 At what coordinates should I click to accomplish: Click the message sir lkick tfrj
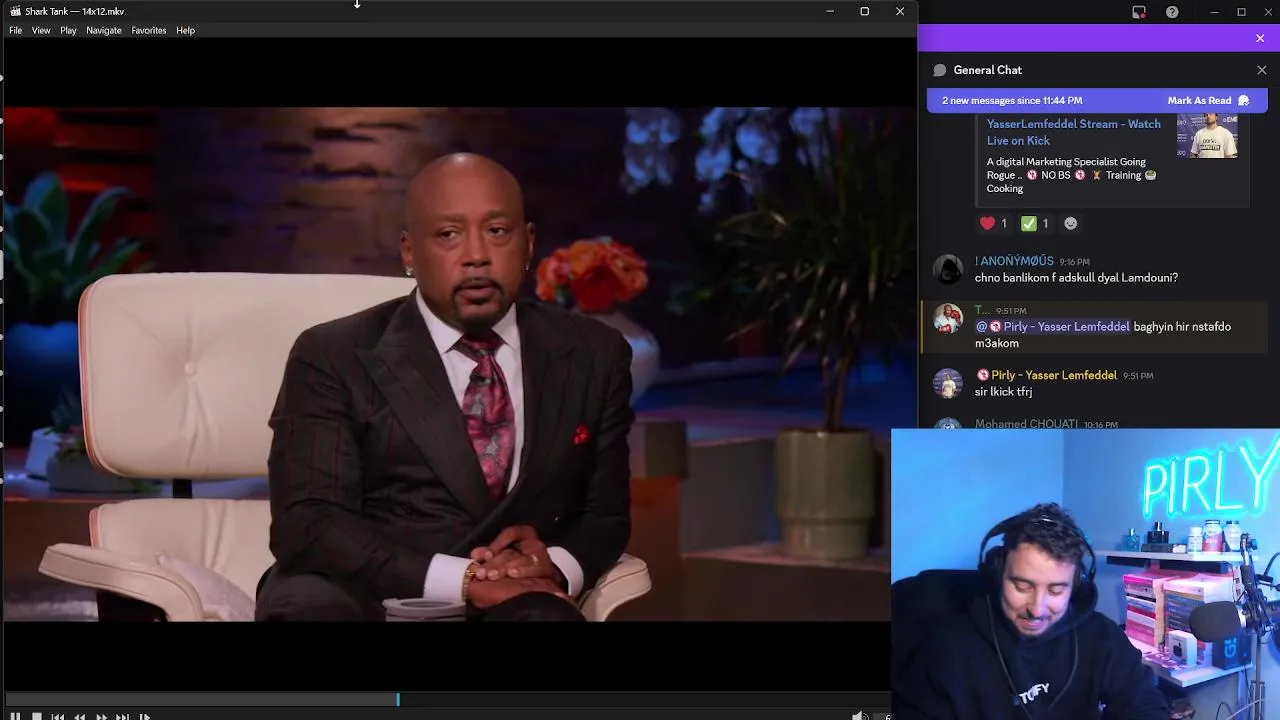click(1003, 392)
